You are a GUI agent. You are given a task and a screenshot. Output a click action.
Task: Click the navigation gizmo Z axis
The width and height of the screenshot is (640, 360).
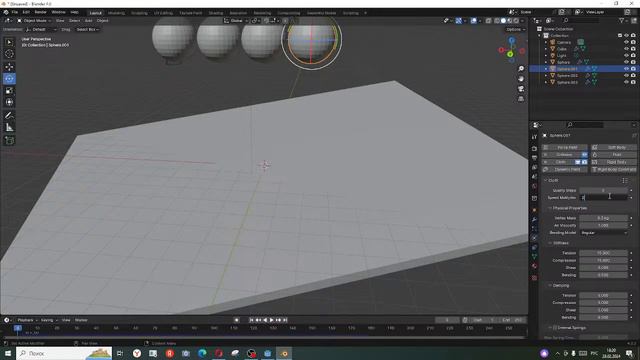pyautogui.click(x=511, y=40)
